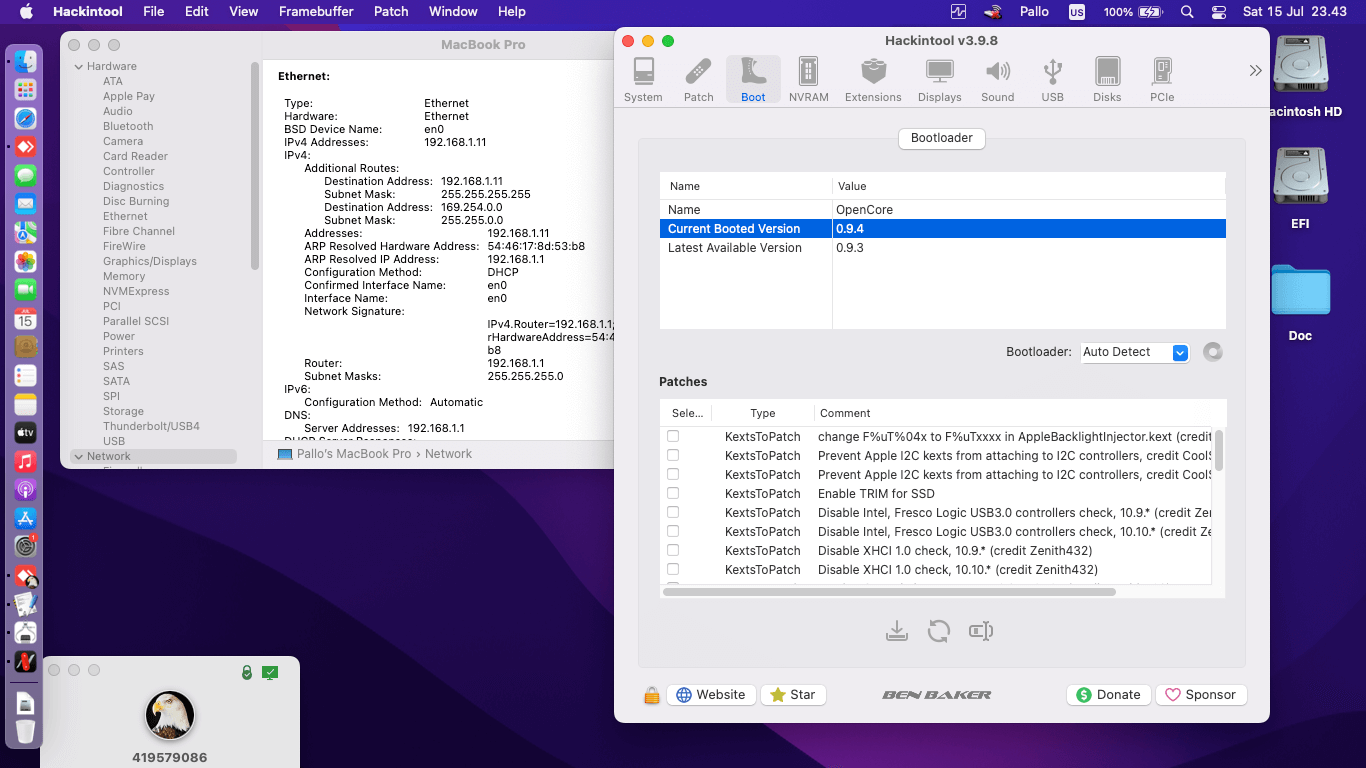Open the Help menu
This screenshot has height=768, width=1366.
coord(512,12)
